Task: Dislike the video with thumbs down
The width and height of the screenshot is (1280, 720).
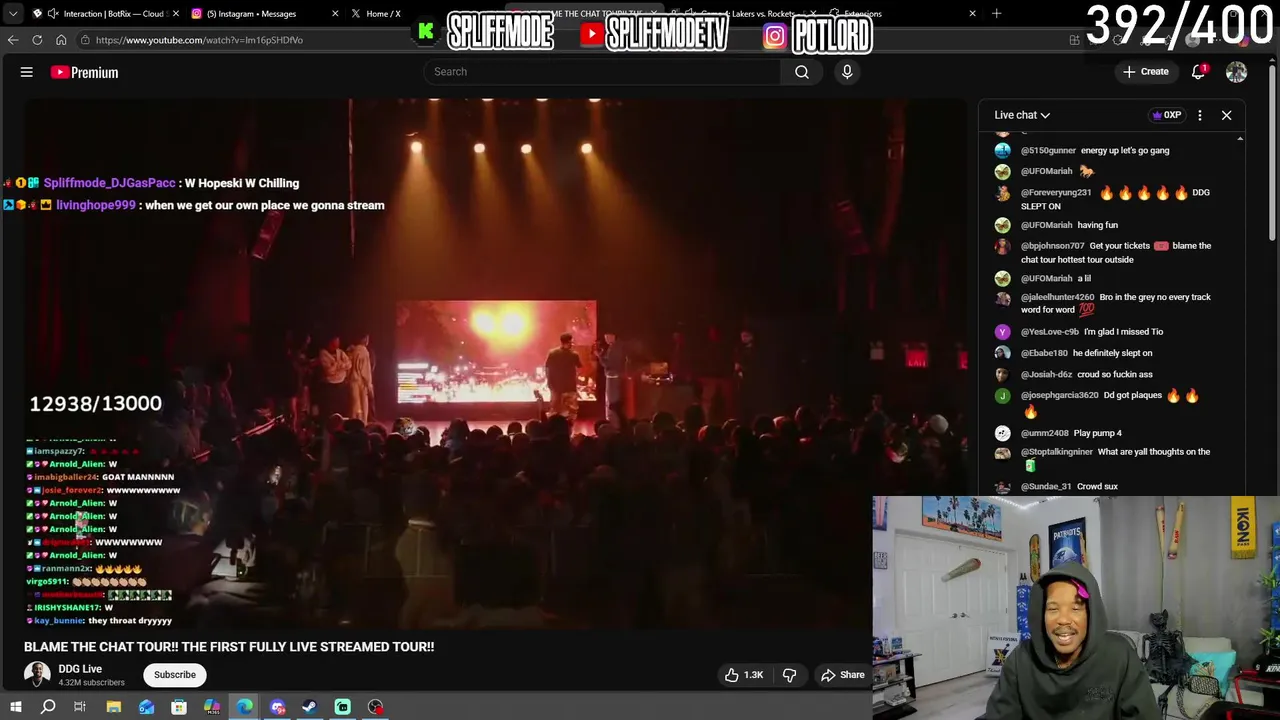Action: (x=789, y=675)
